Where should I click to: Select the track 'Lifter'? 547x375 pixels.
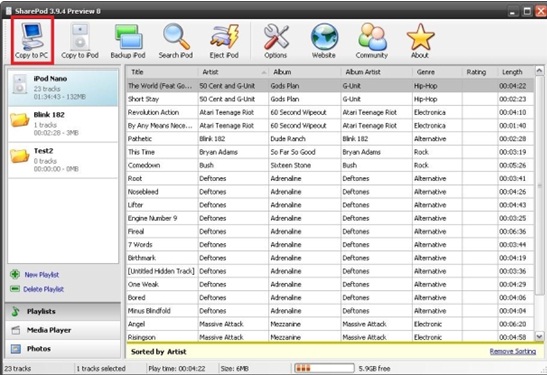point(330,205)
